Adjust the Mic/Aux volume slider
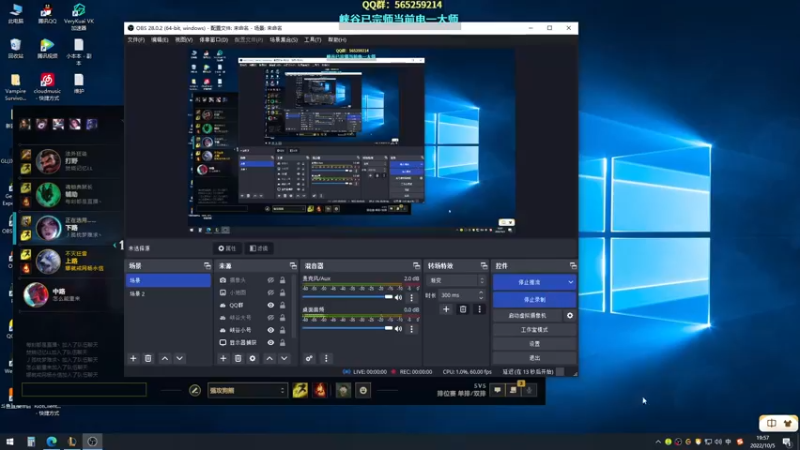This screenshot has height=450, width=800. tap(348, 297)
